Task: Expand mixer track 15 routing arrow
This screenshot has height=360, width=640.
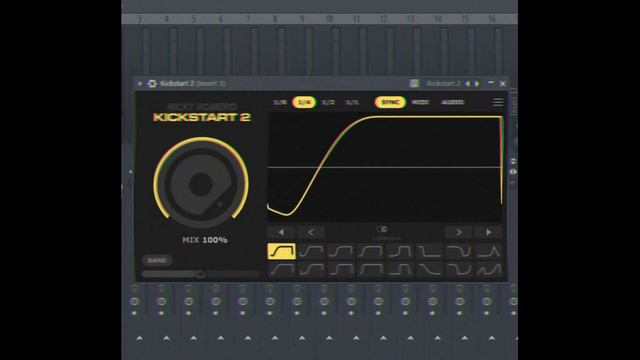Action: coord(465,338)
